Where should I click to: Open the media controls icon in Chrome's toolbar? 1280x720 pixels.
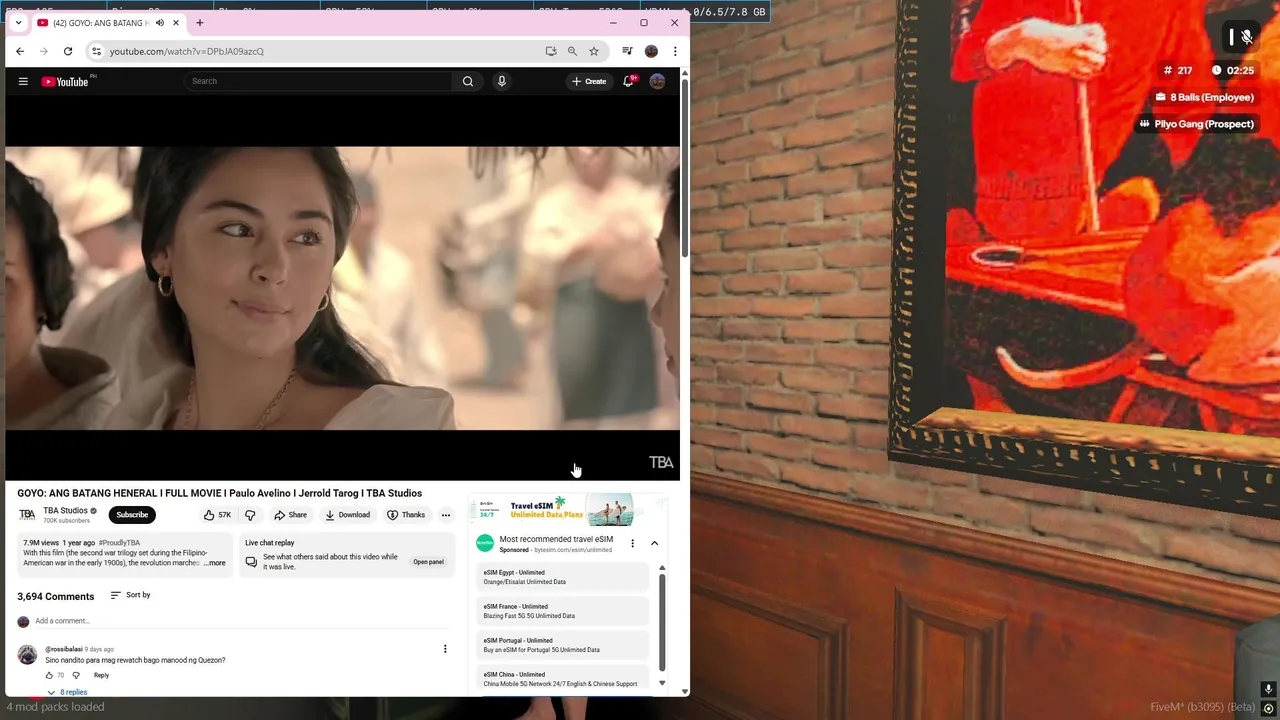tap(627, 51)
